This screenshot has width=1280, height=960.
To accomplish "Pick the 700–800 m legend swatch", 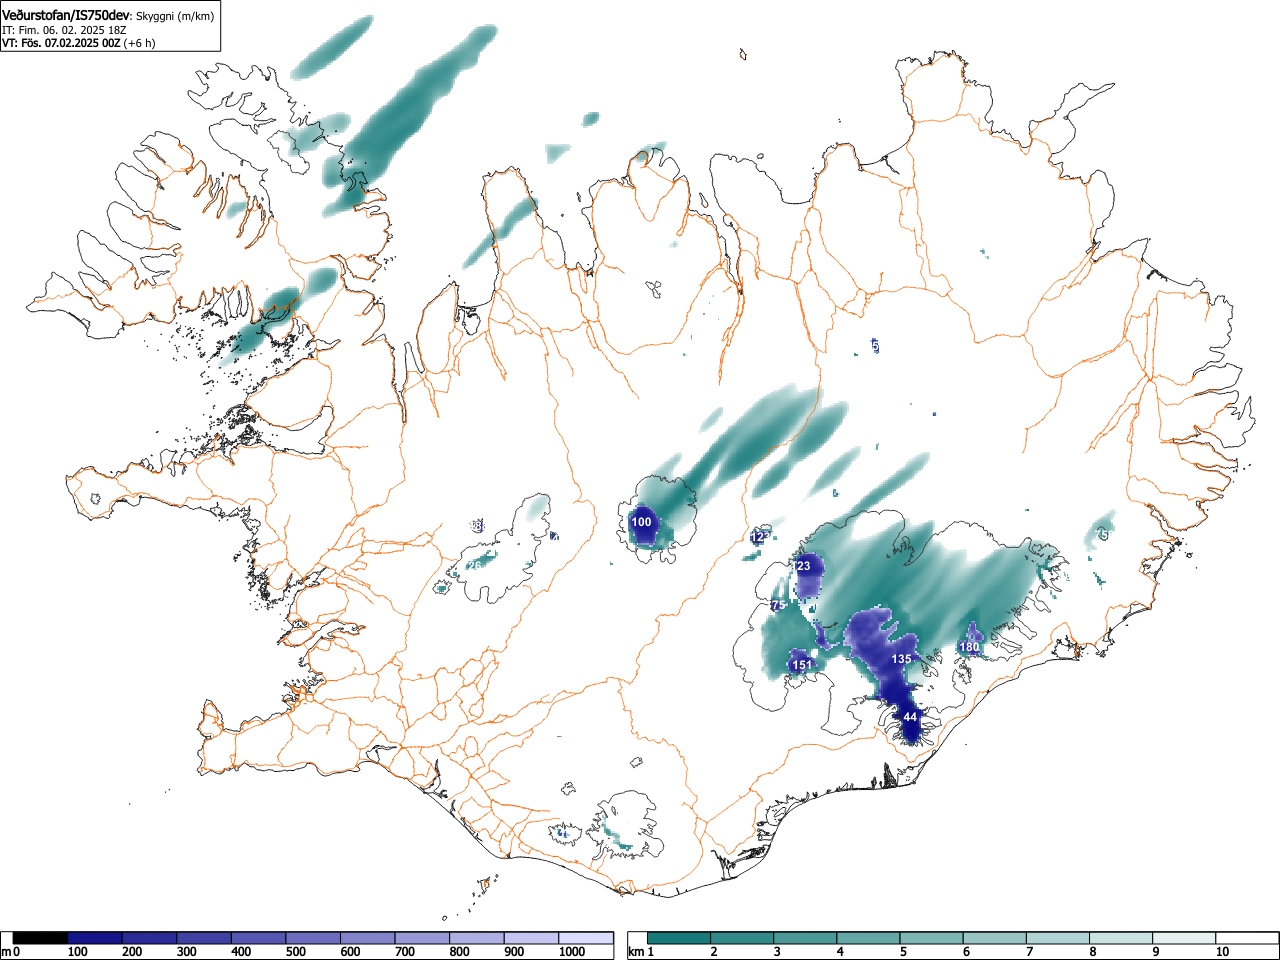I will pos(422,938).
